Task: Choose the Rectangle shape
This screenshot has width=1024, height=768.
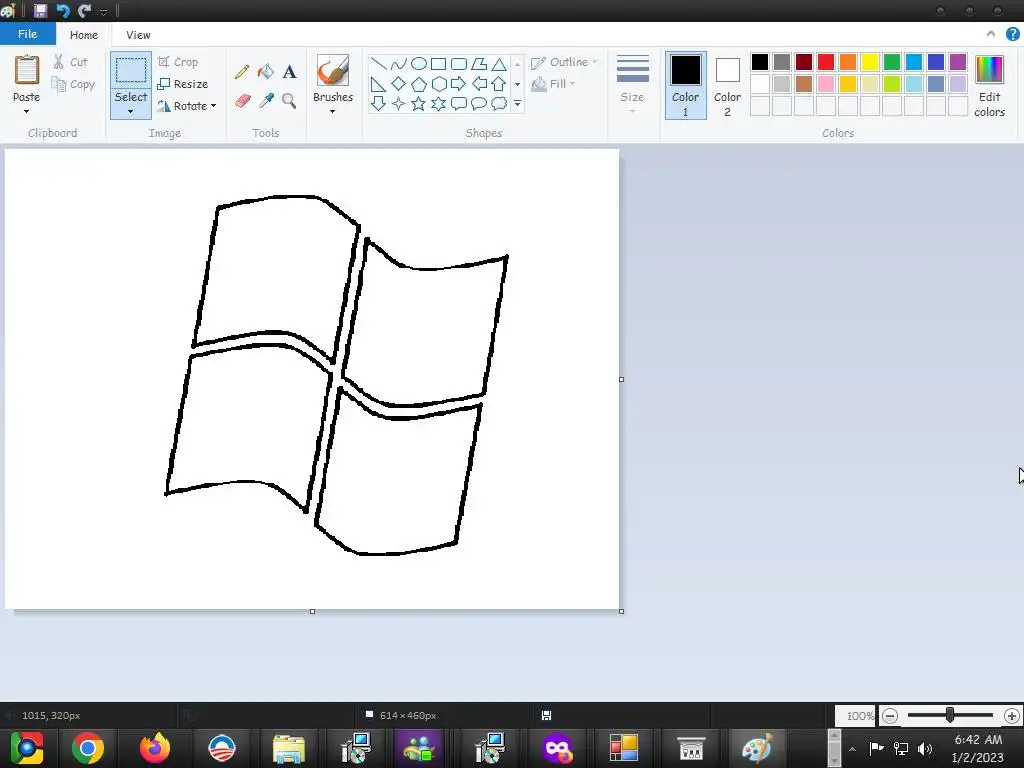Action: 439,64
